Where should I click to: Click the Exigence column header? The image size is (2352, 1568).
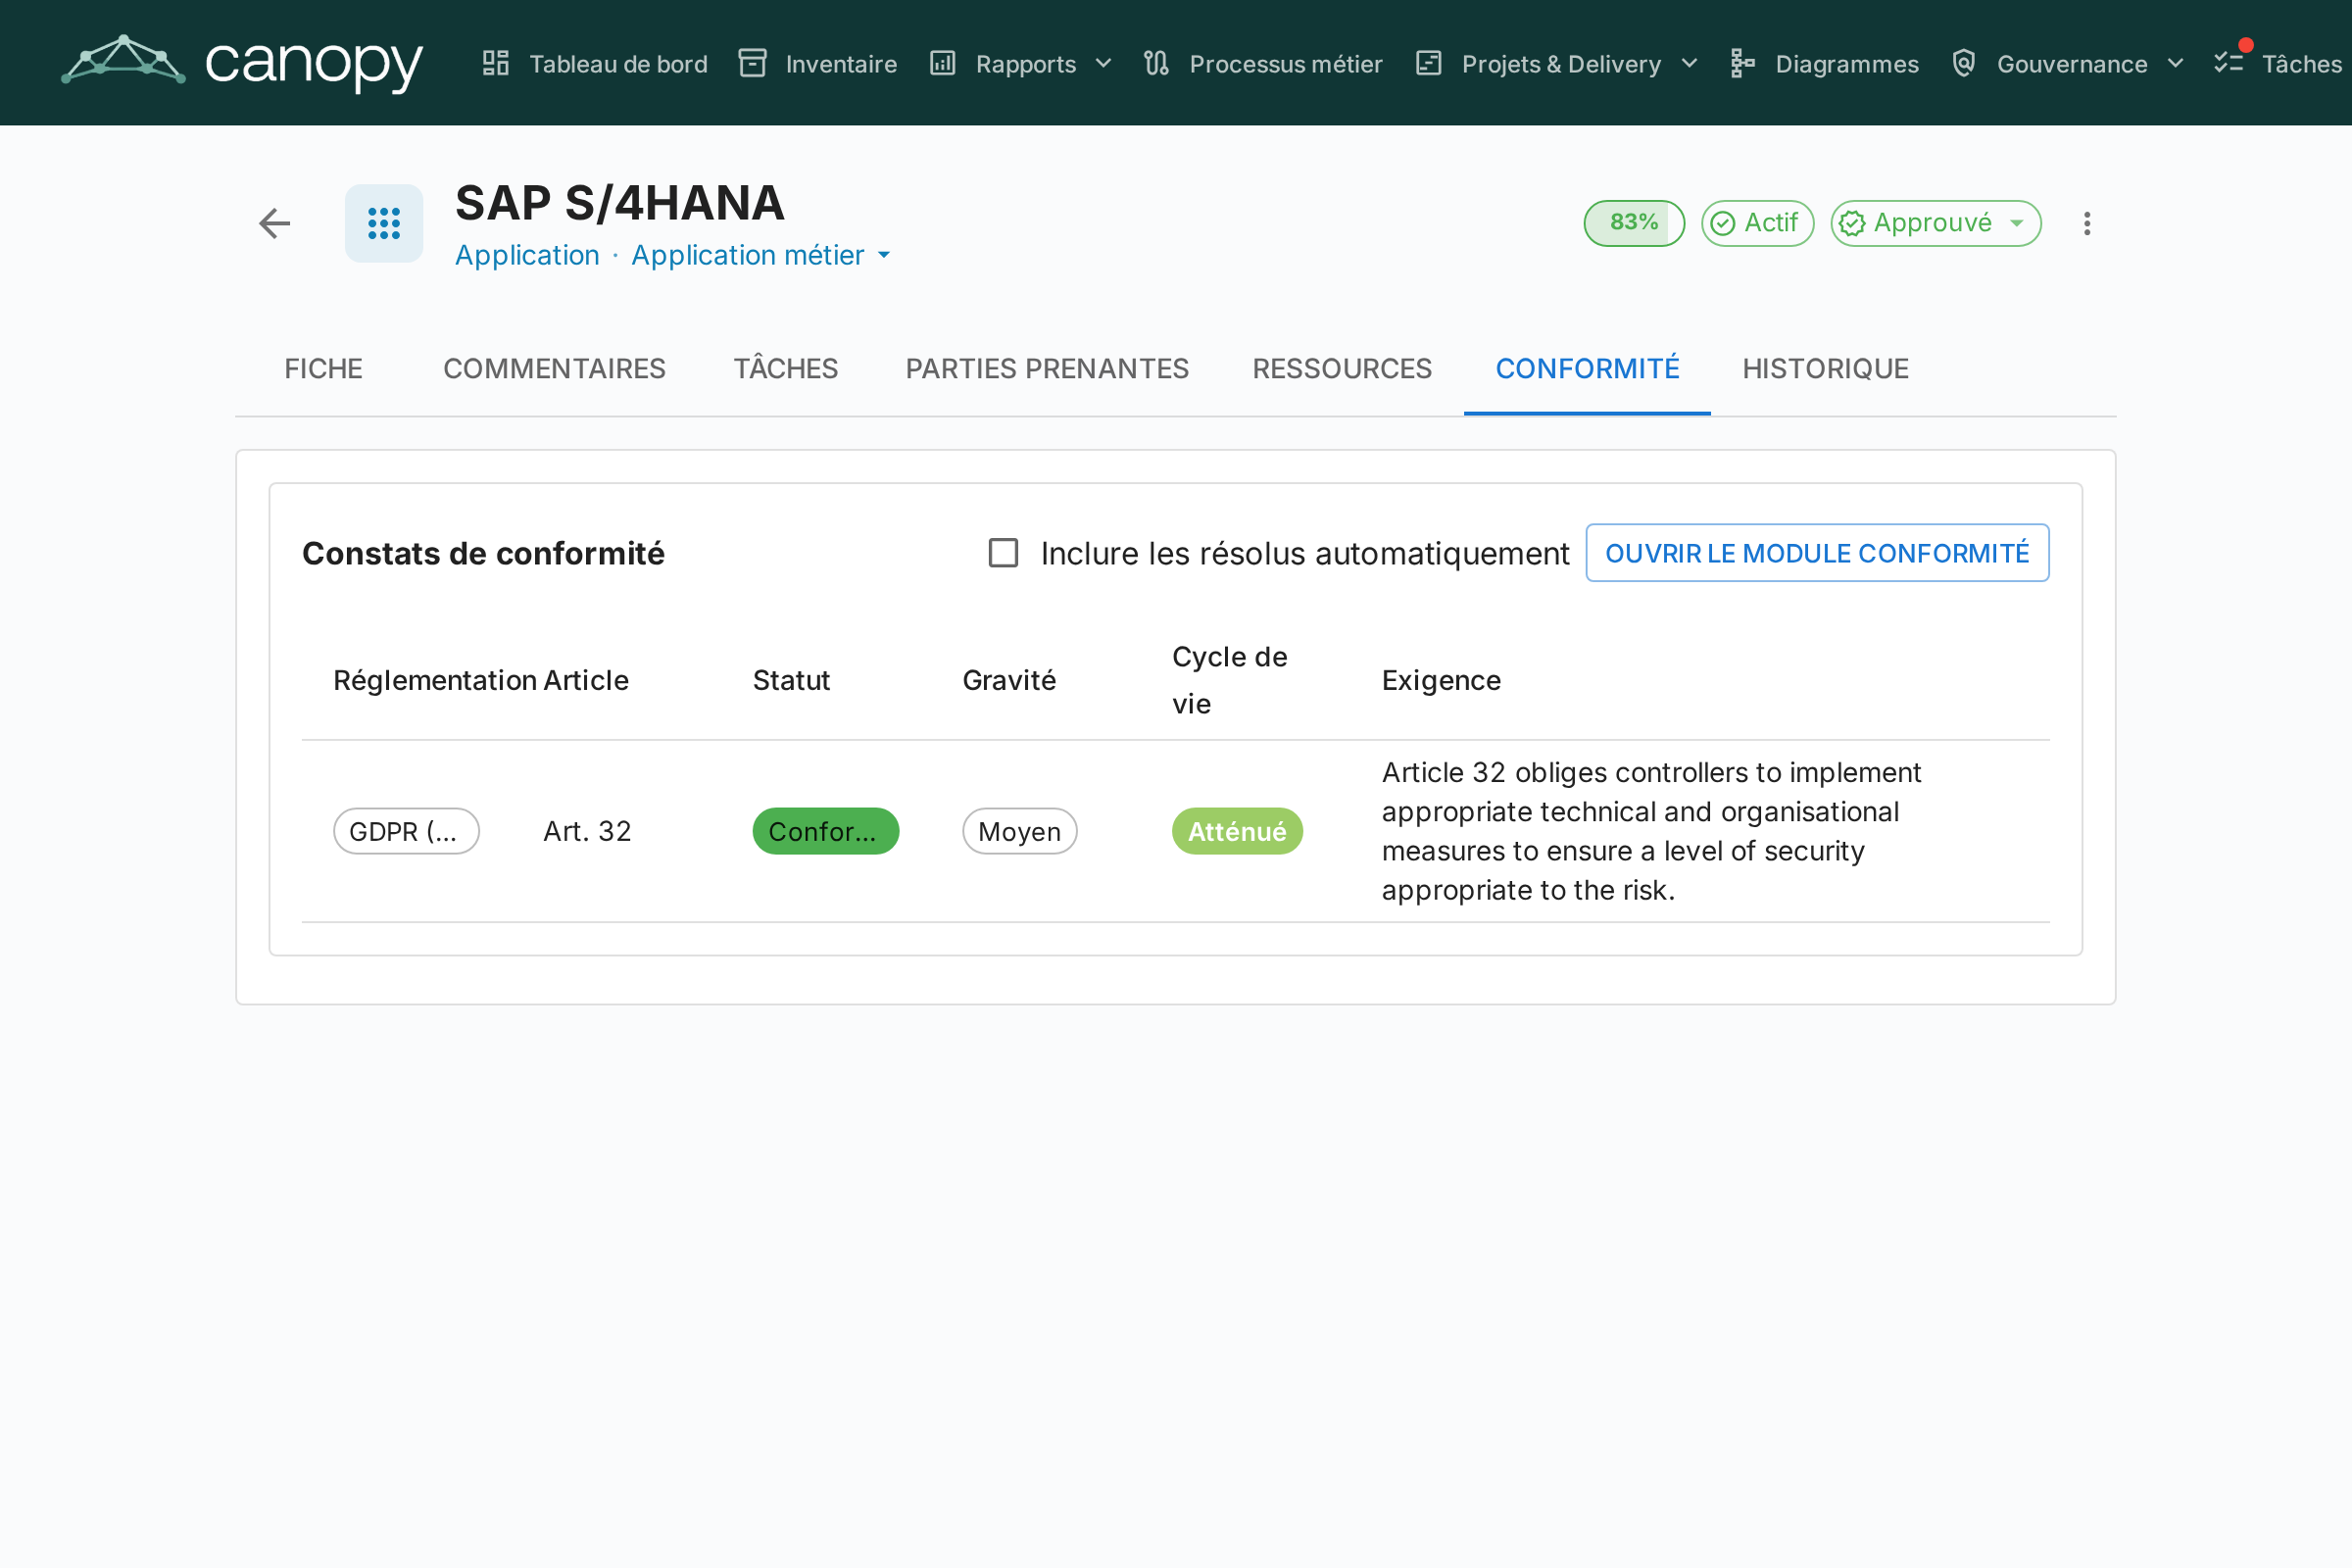coord(1441,681)
